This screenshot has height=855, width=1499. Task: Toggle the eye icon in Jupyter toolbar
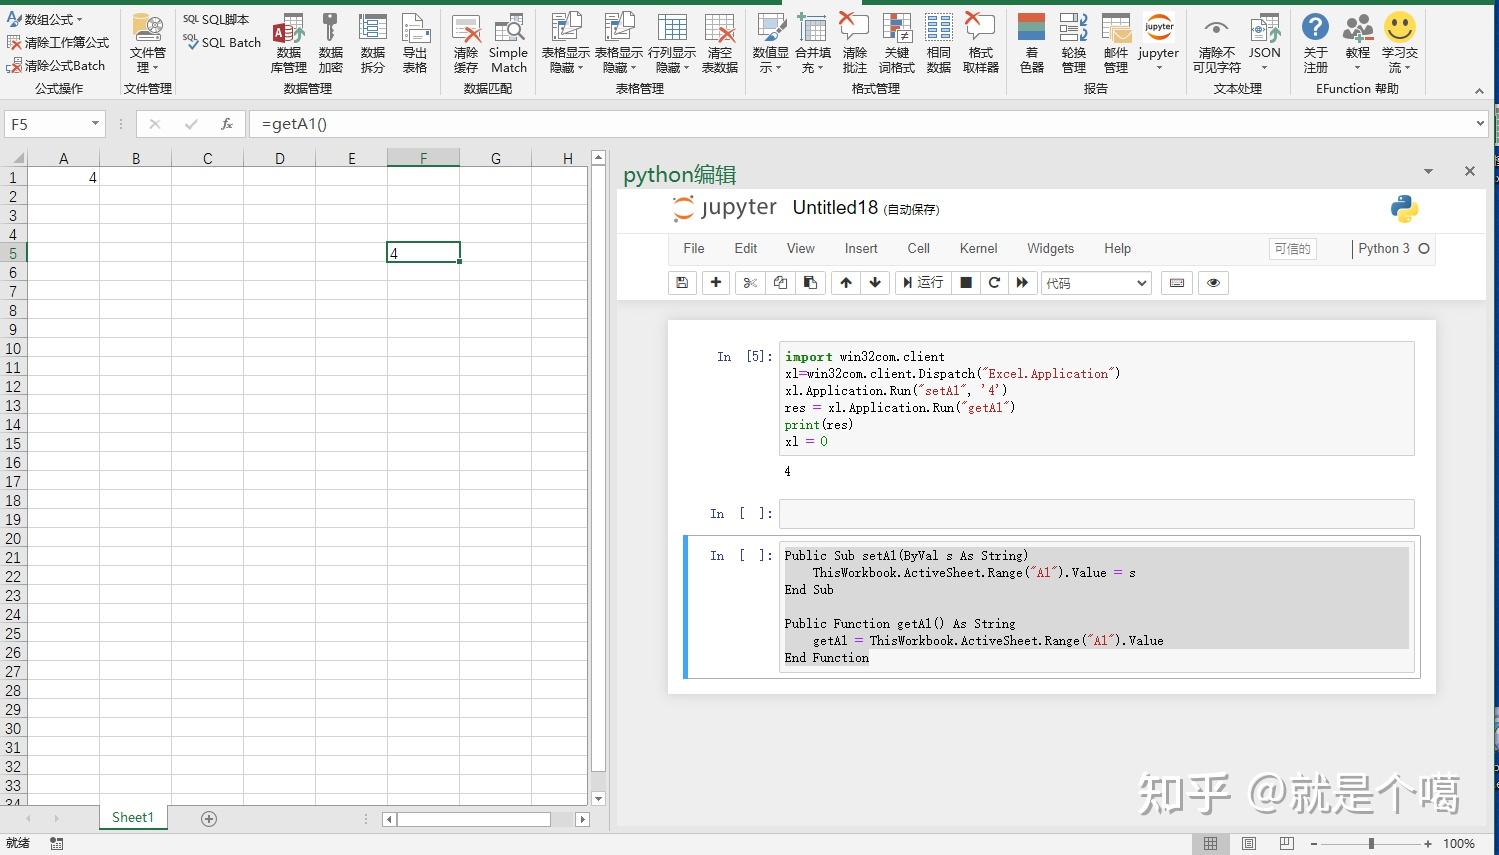point(1213,283)
